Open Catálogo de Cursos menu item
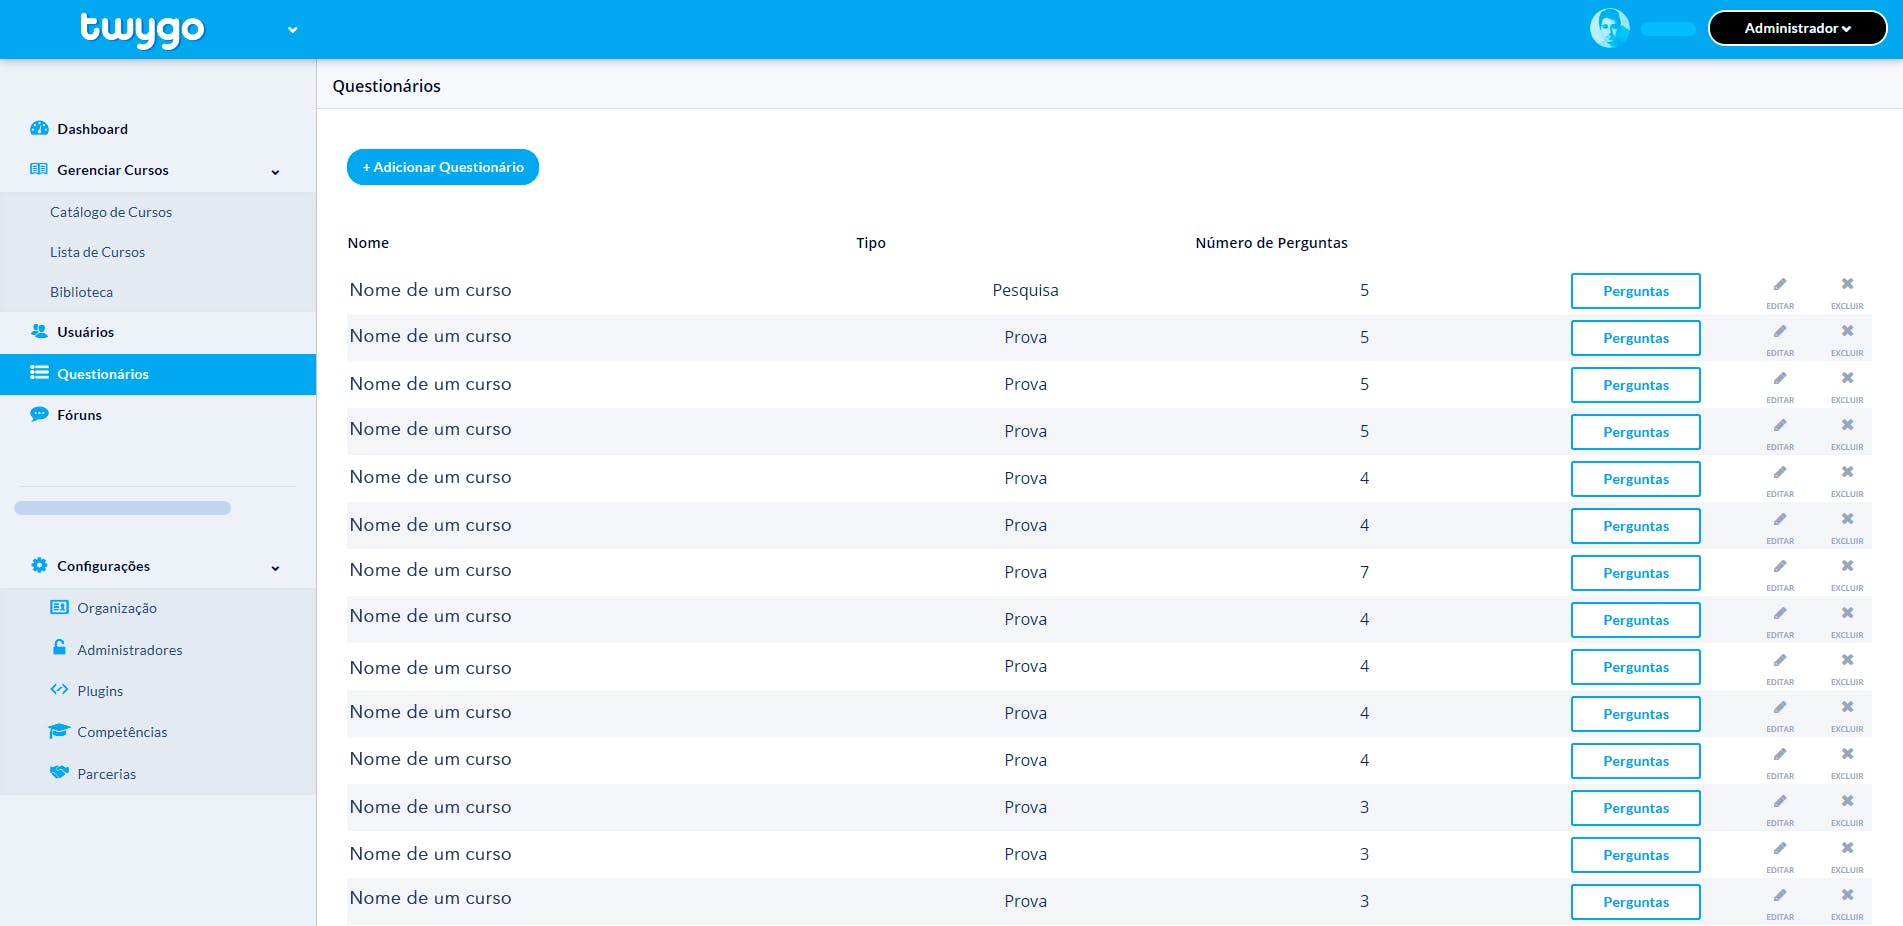The height and width of the screenshot is (926, 1903). tap(111, 212)
